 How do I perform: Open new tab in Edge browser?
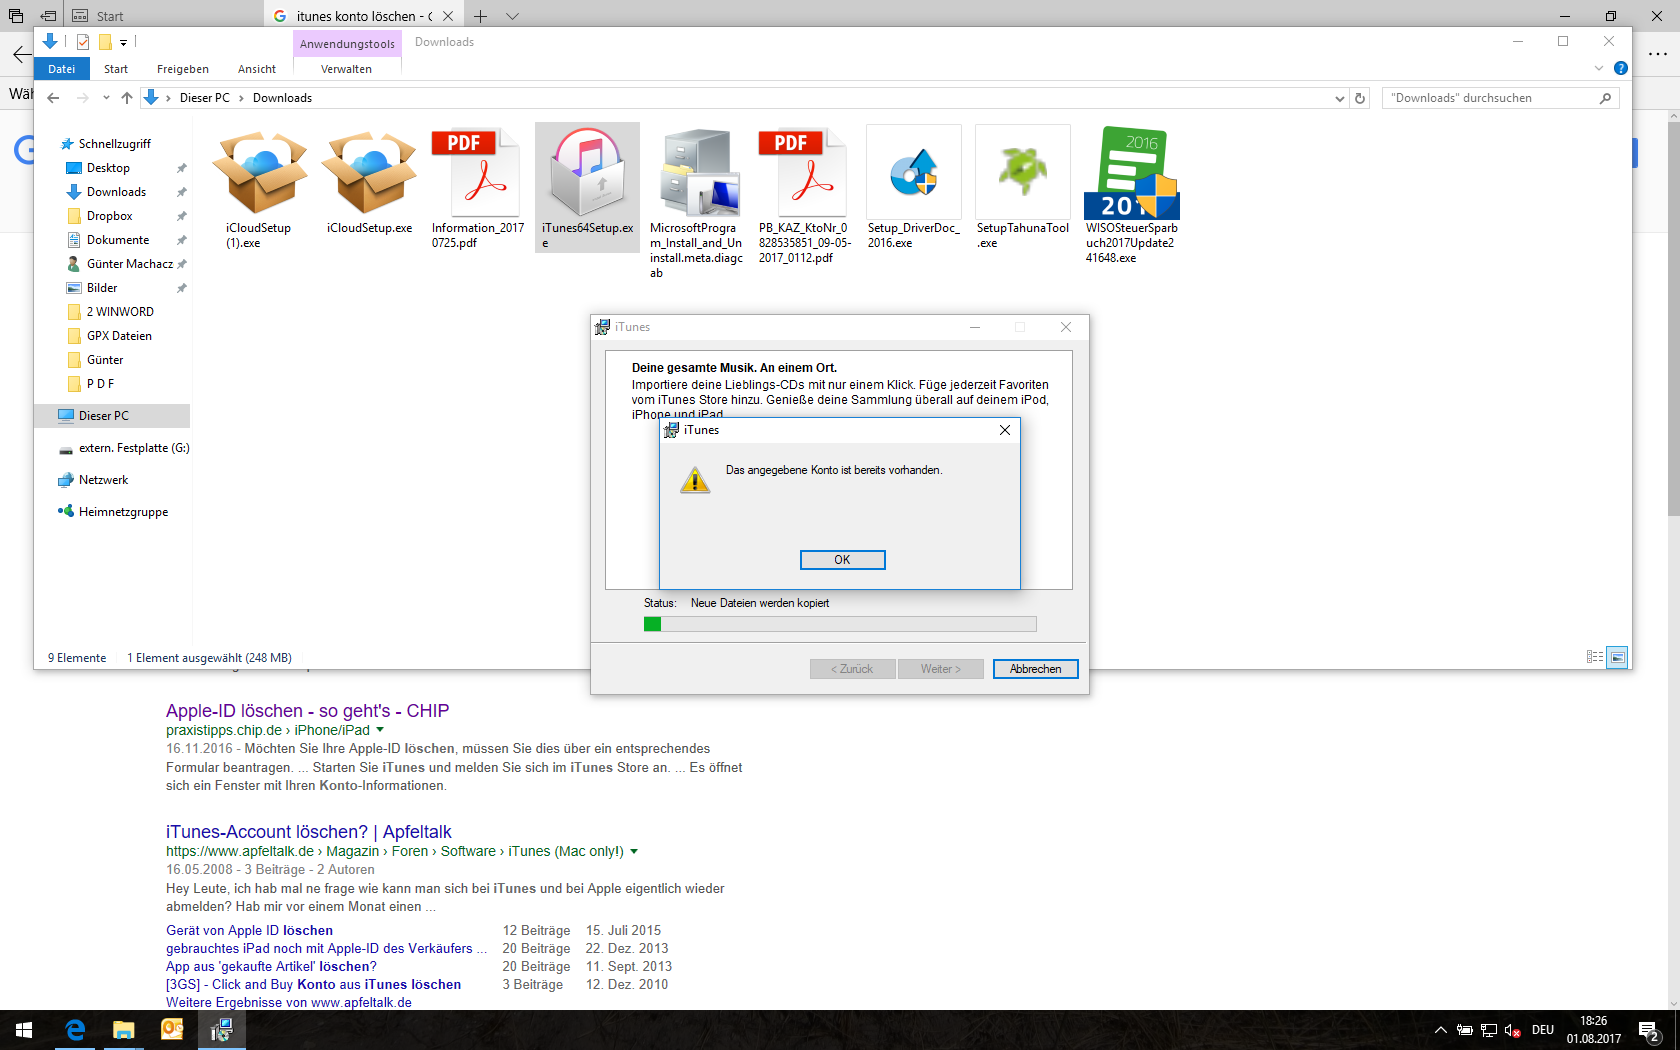(x=481, y=16)
